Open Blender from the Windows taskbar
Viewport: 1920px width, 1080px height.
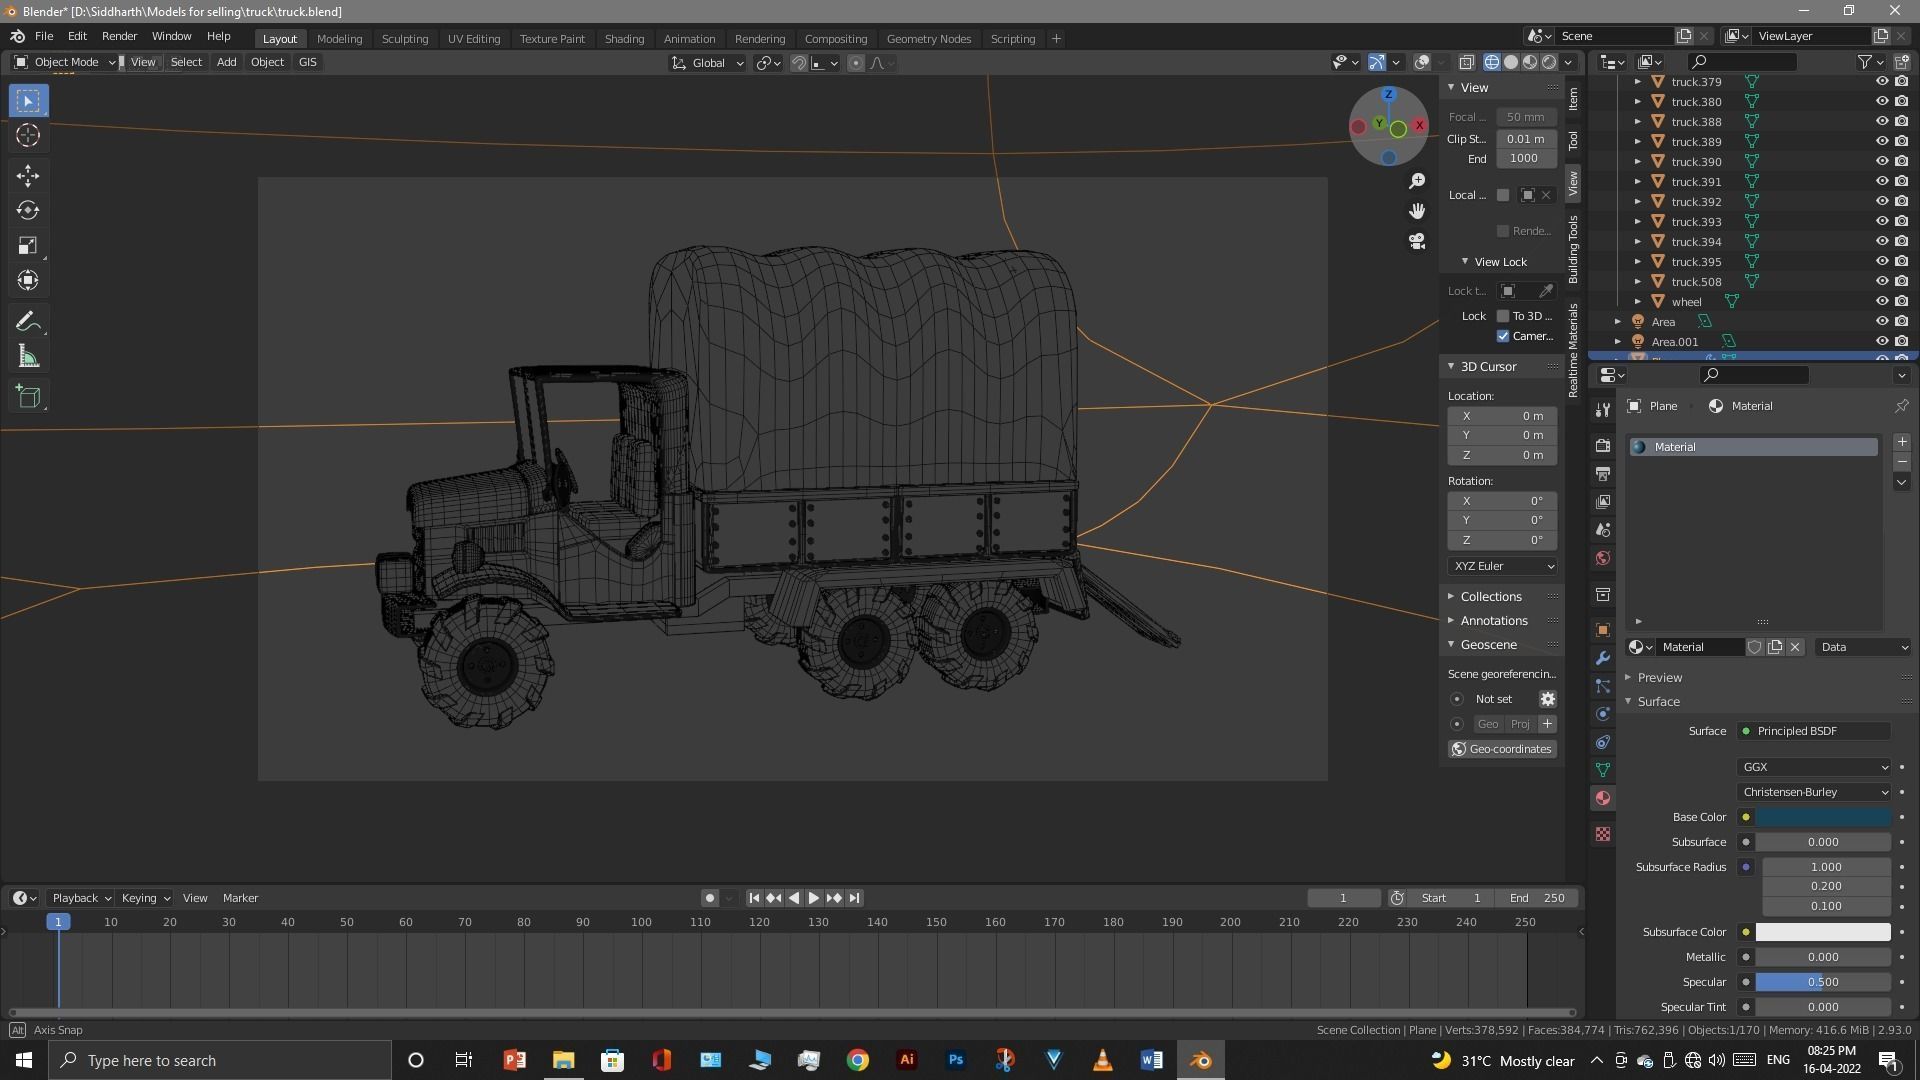pyautogui.click(x=1200, y=1060)
